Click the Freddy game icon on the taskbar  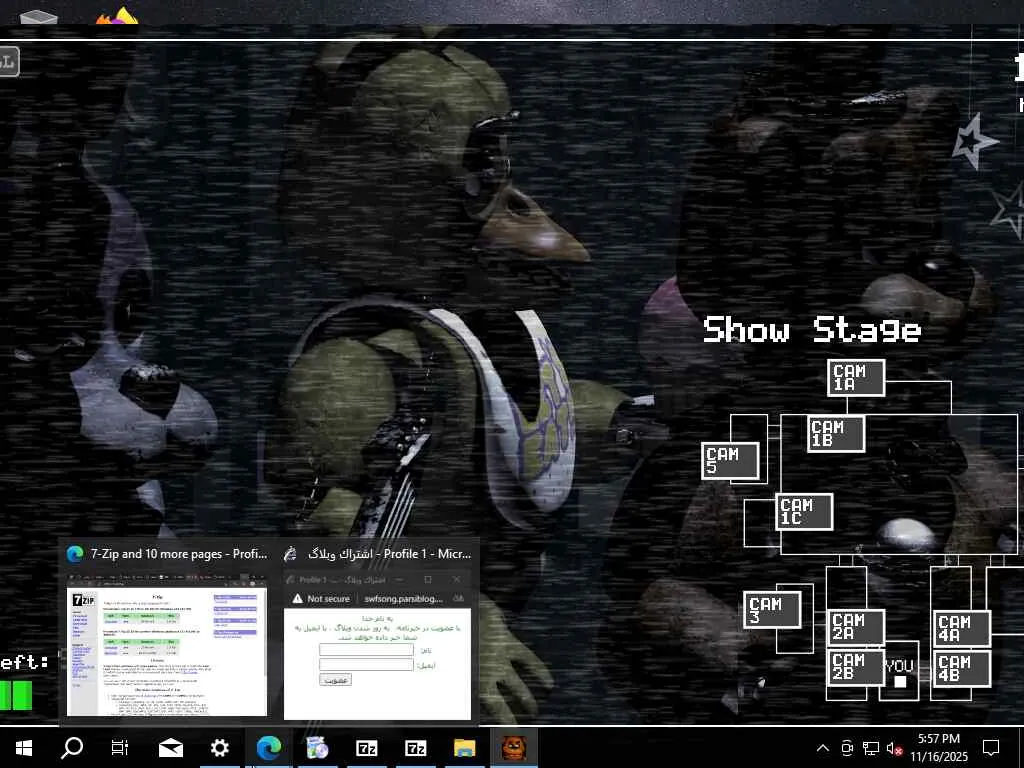pos(514,748)
